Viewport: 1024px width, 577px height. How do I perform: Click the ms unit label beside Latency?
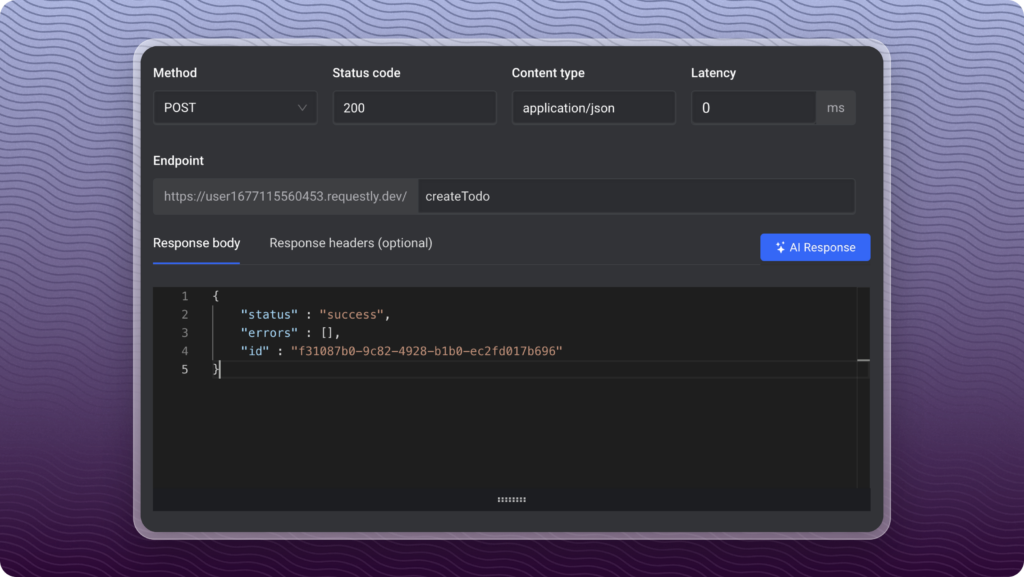835,108
